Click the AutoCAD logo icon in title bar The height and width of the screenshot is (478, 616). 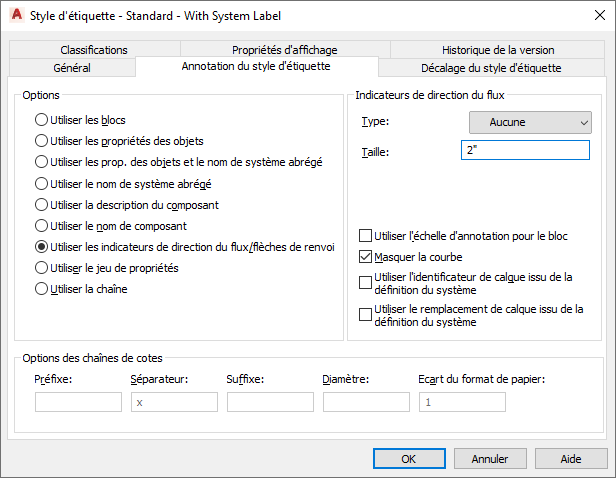(16, 15)
